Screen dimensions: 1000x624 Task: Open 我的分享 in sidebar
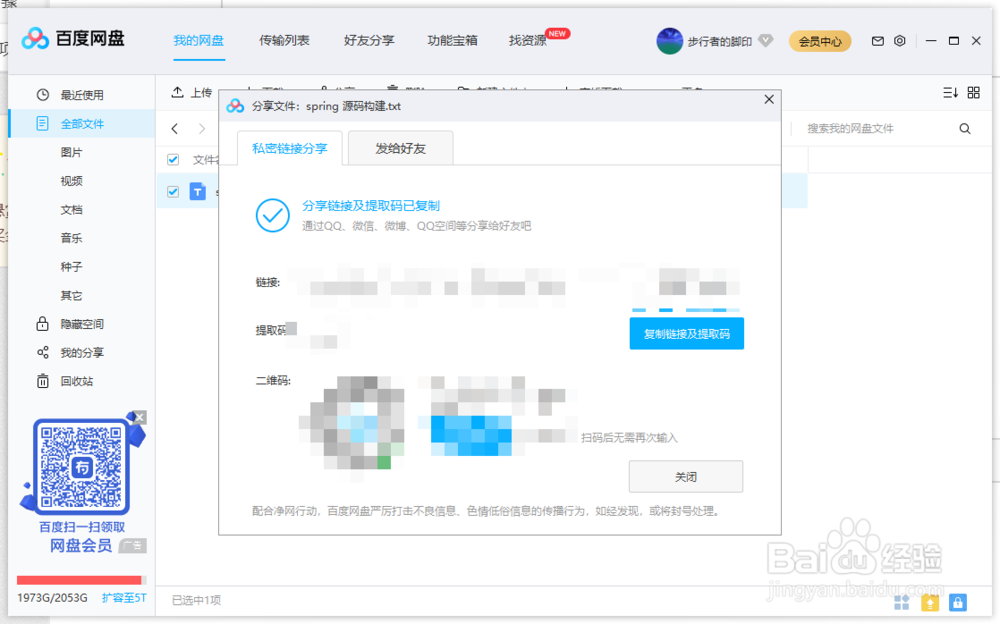pyautogui.click(x=82, y=352)
